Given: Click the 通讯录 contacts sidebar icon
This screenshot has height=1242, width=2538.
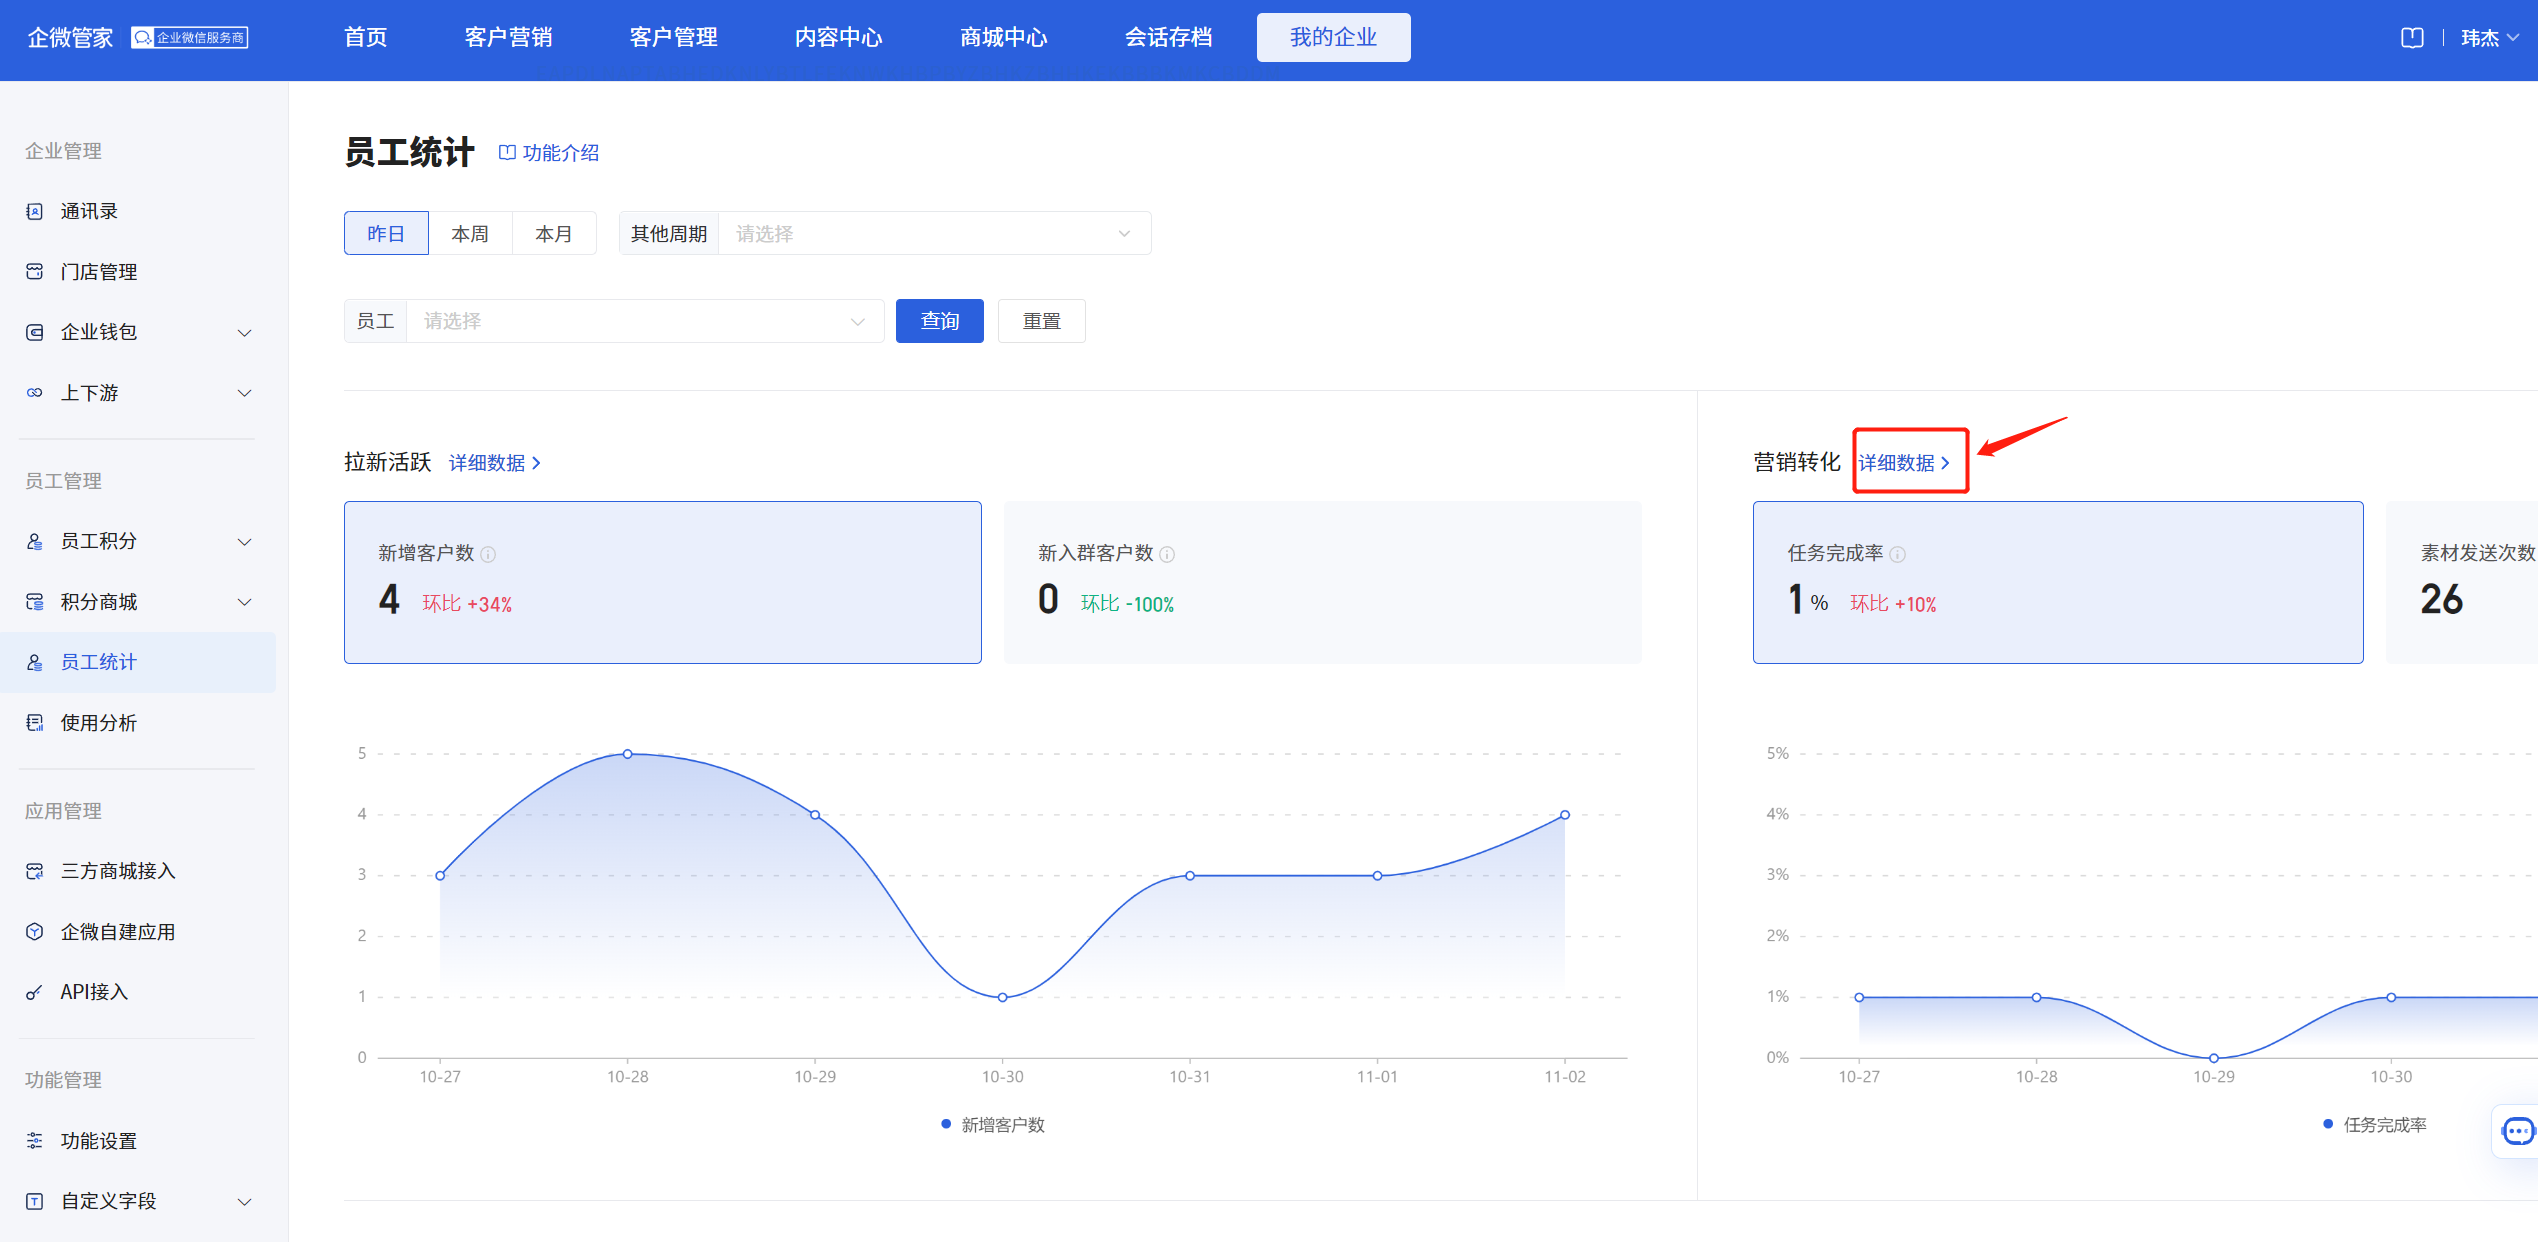Looking at the screenshot, I should [x=35, y=211].
